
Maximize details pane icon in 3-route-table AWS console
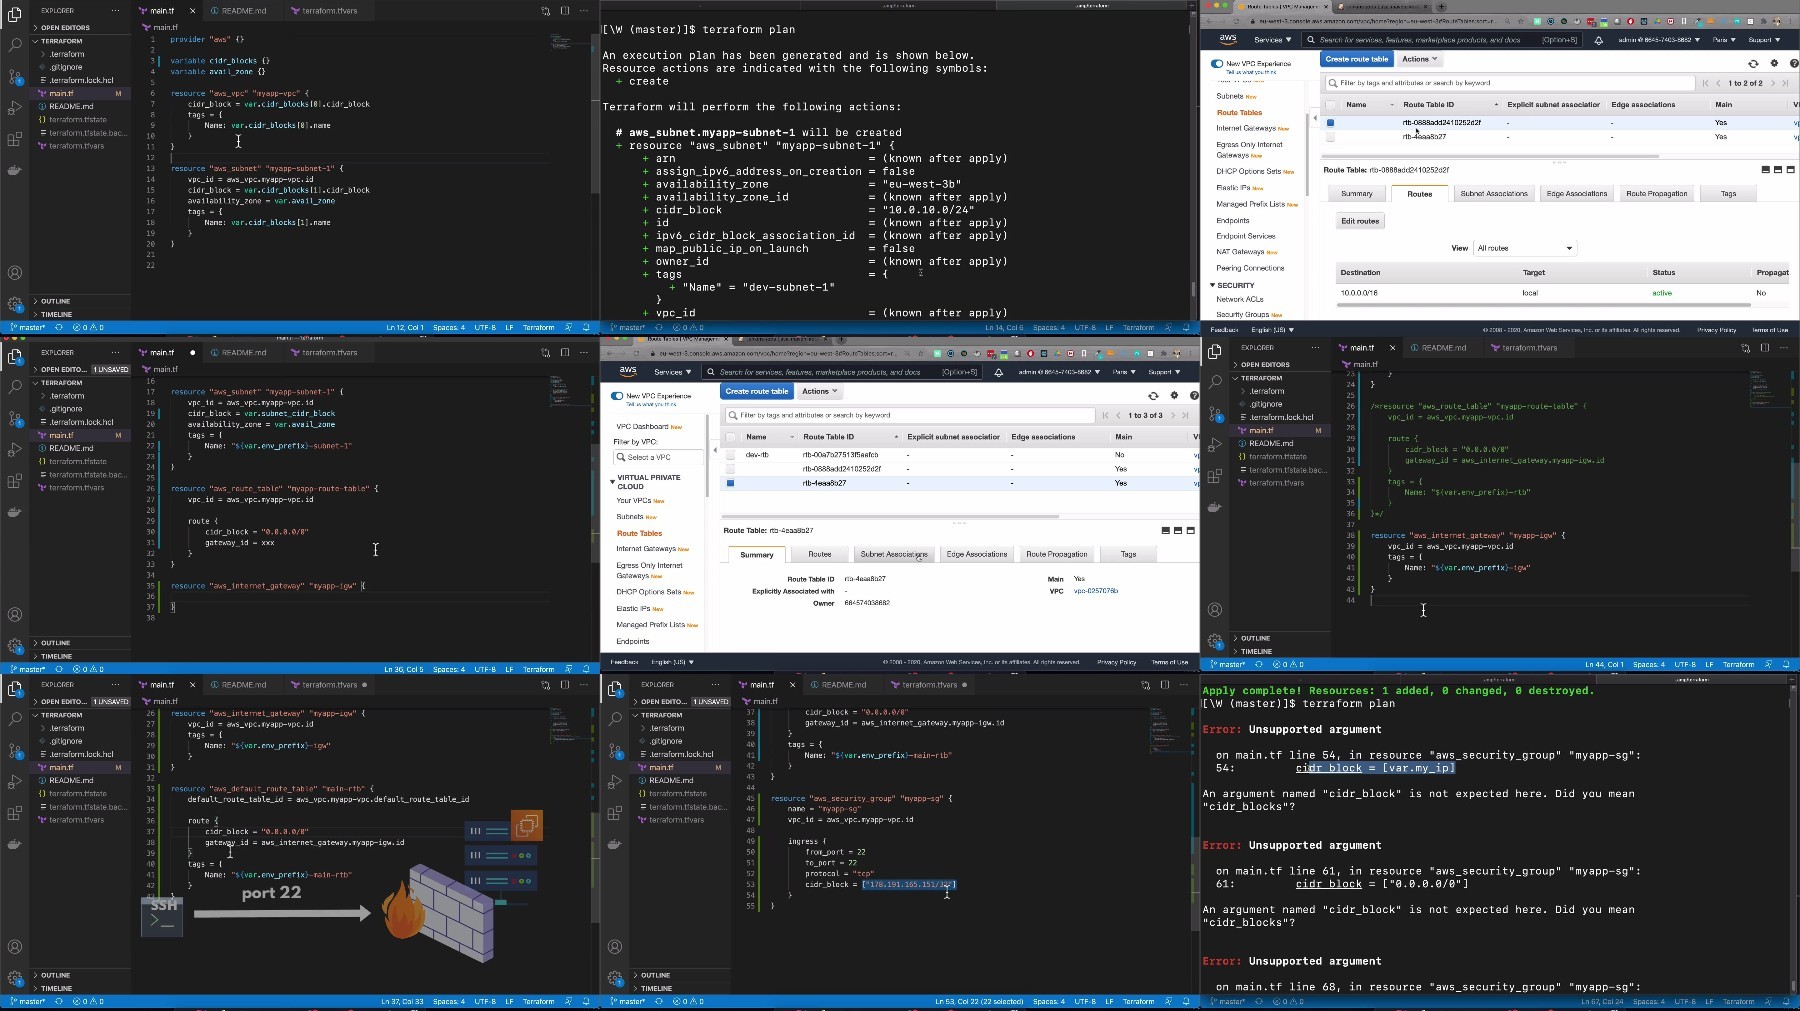pos(1190,530)
